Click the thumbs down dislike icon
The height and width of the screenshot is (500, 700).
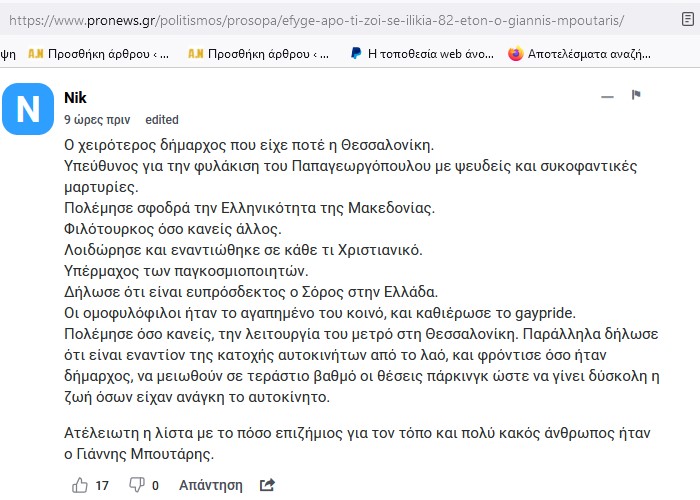137,485
